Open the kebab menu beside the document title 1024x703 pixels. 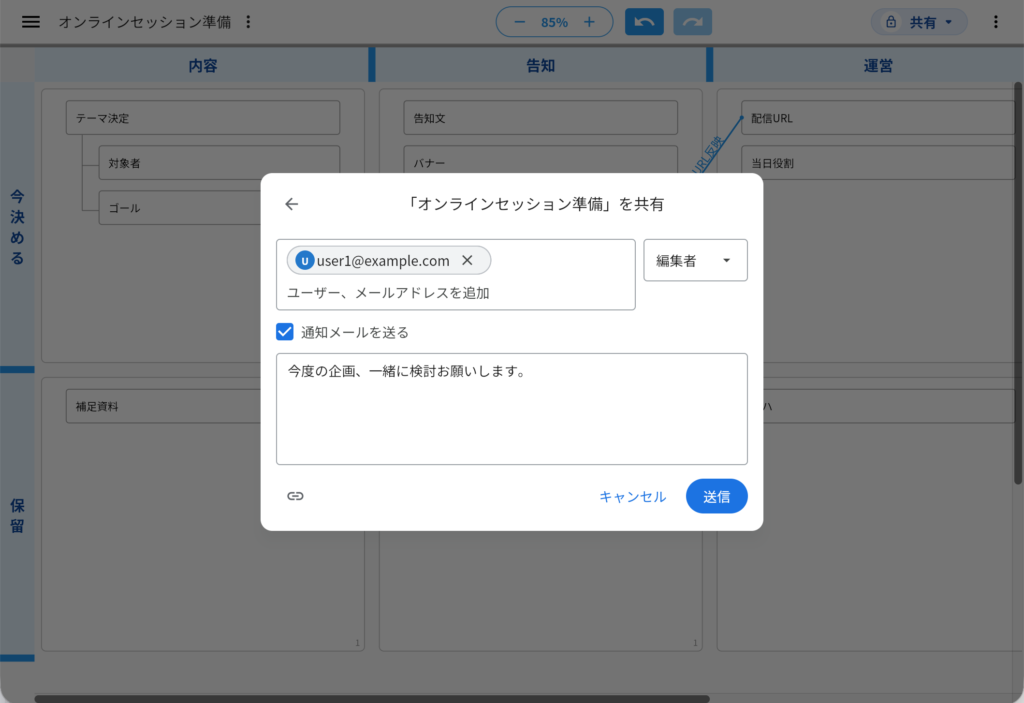247,21
